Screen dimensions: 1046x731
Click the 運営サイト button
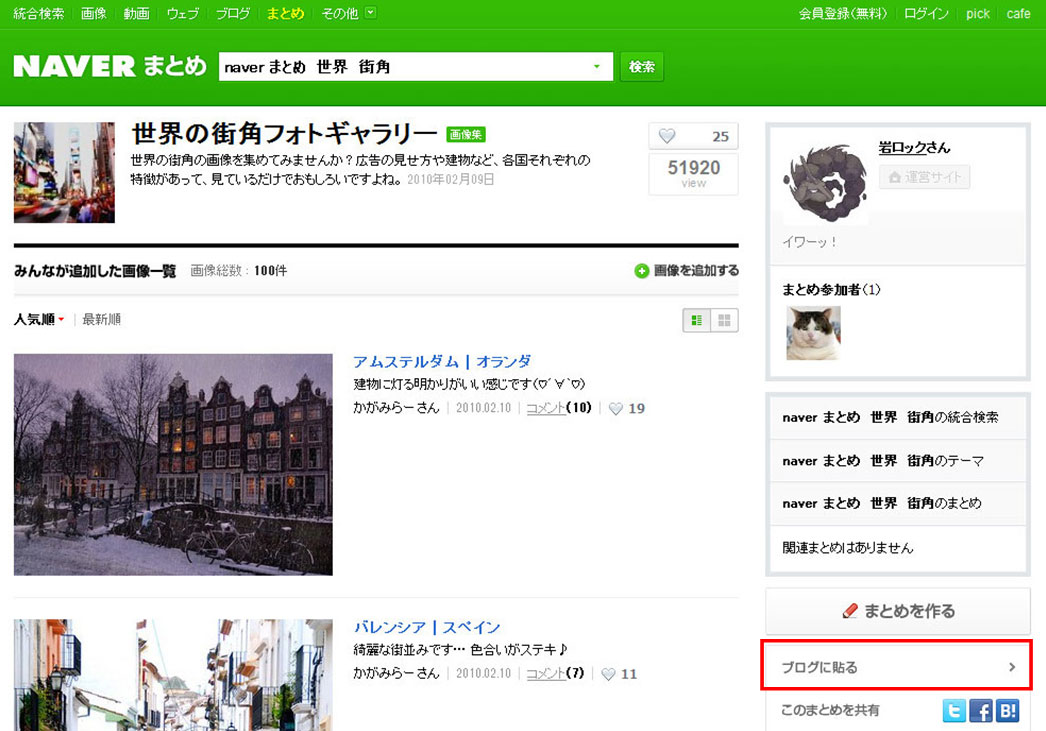[924, 177]
